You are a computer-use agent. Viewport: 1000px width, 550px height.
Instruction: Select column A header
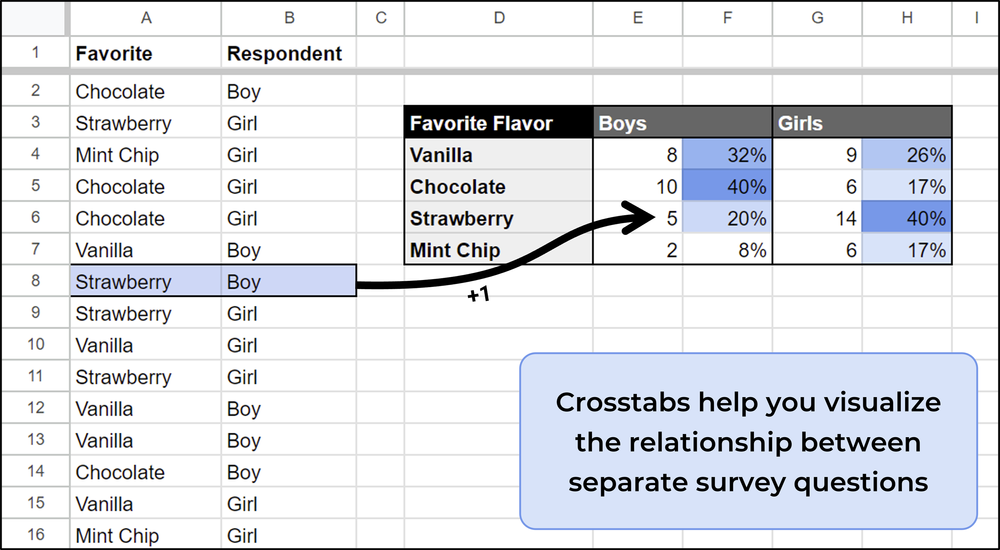coord(146,18)
